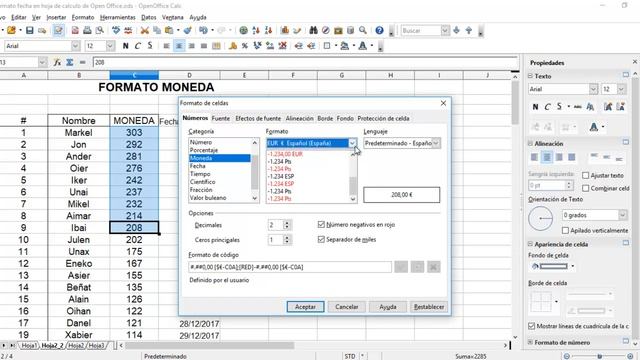
Task: Increase the Decimales spinner value
Action: click(x=287, y=222)
